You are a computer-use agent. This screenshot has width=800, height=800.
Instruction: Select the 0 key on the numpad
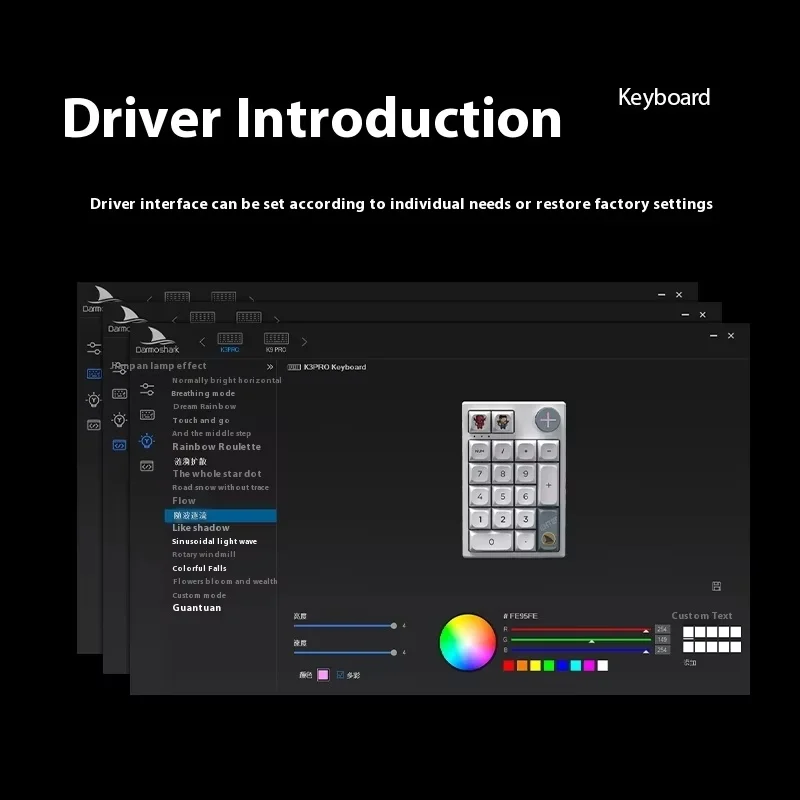click(491, 541)
